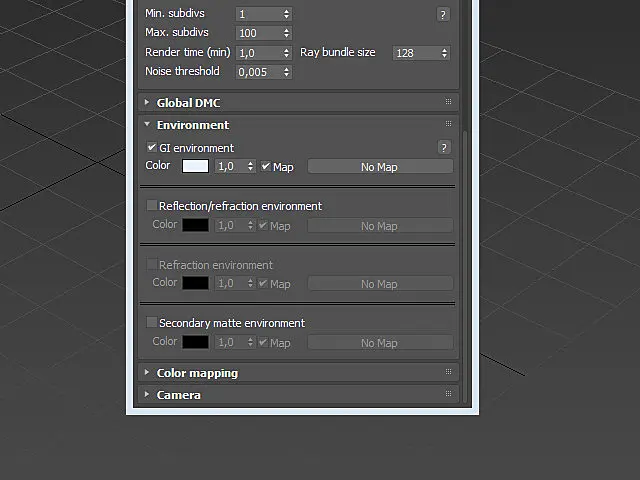Click help icon beside Min. subdivs

(443, 15)
